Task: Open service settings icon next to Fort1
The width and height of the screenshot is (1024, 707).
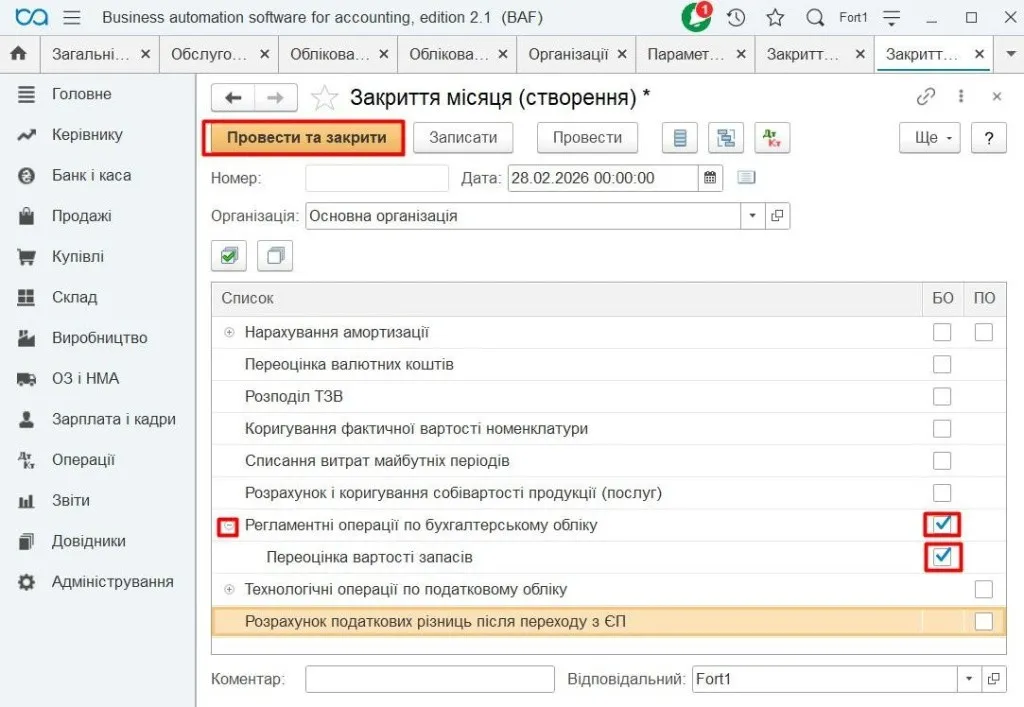Action: [x=891, y=18]
